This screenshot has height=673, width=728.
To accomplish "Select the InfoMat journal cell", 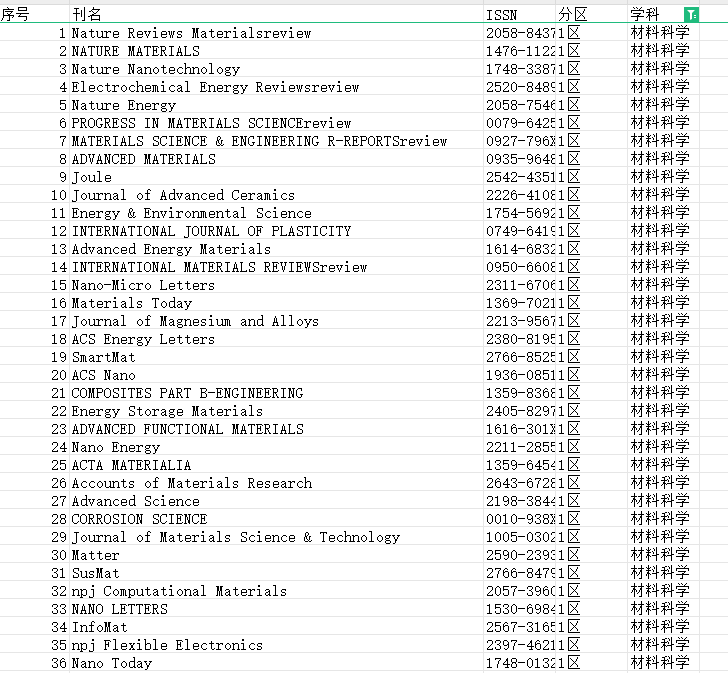I will (x=276, y=627).
